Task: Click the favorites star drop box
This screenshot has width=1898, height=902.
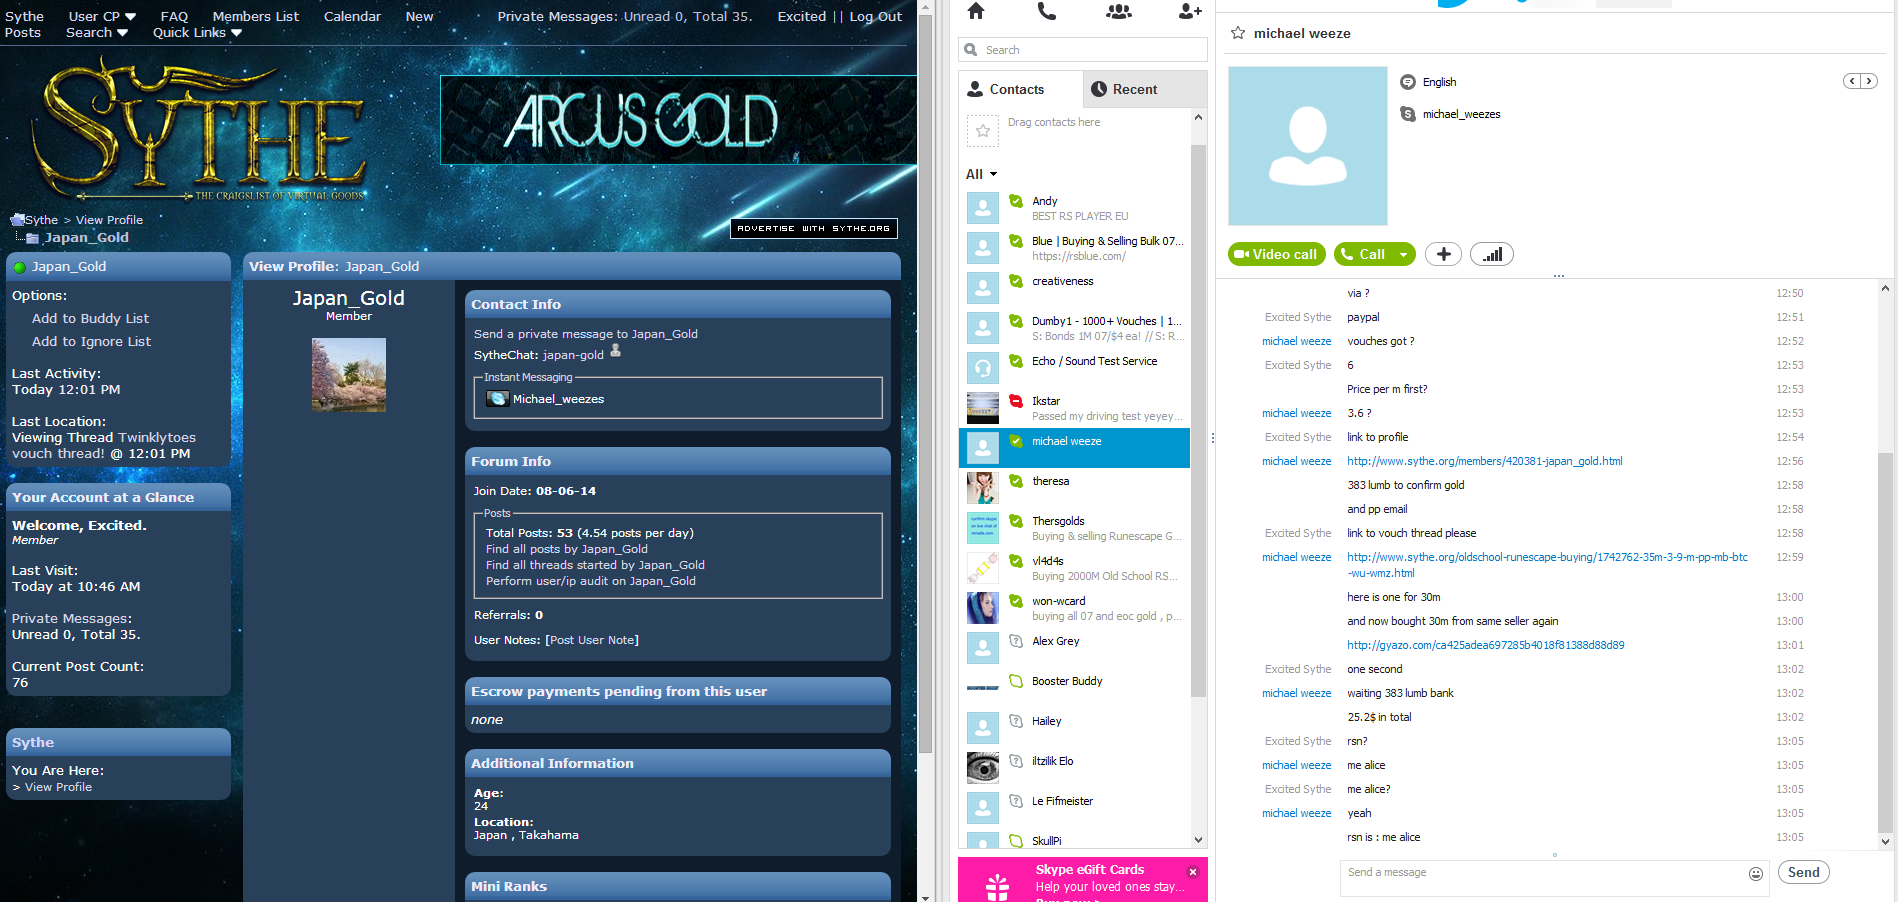Action: point(983,130)
